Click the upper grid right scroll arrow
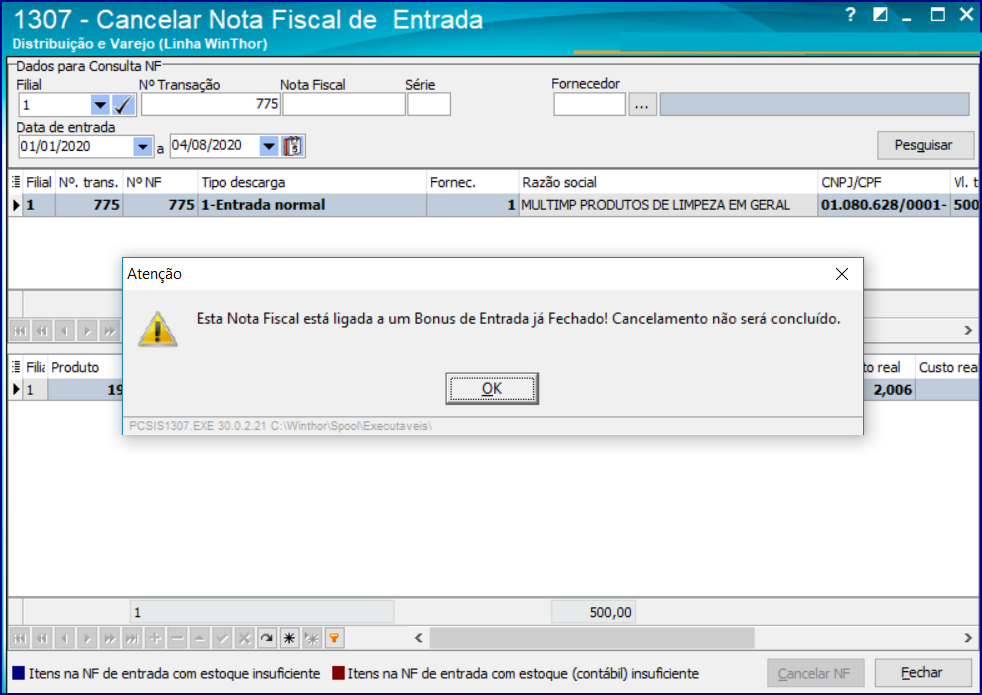 coord(968,331)
